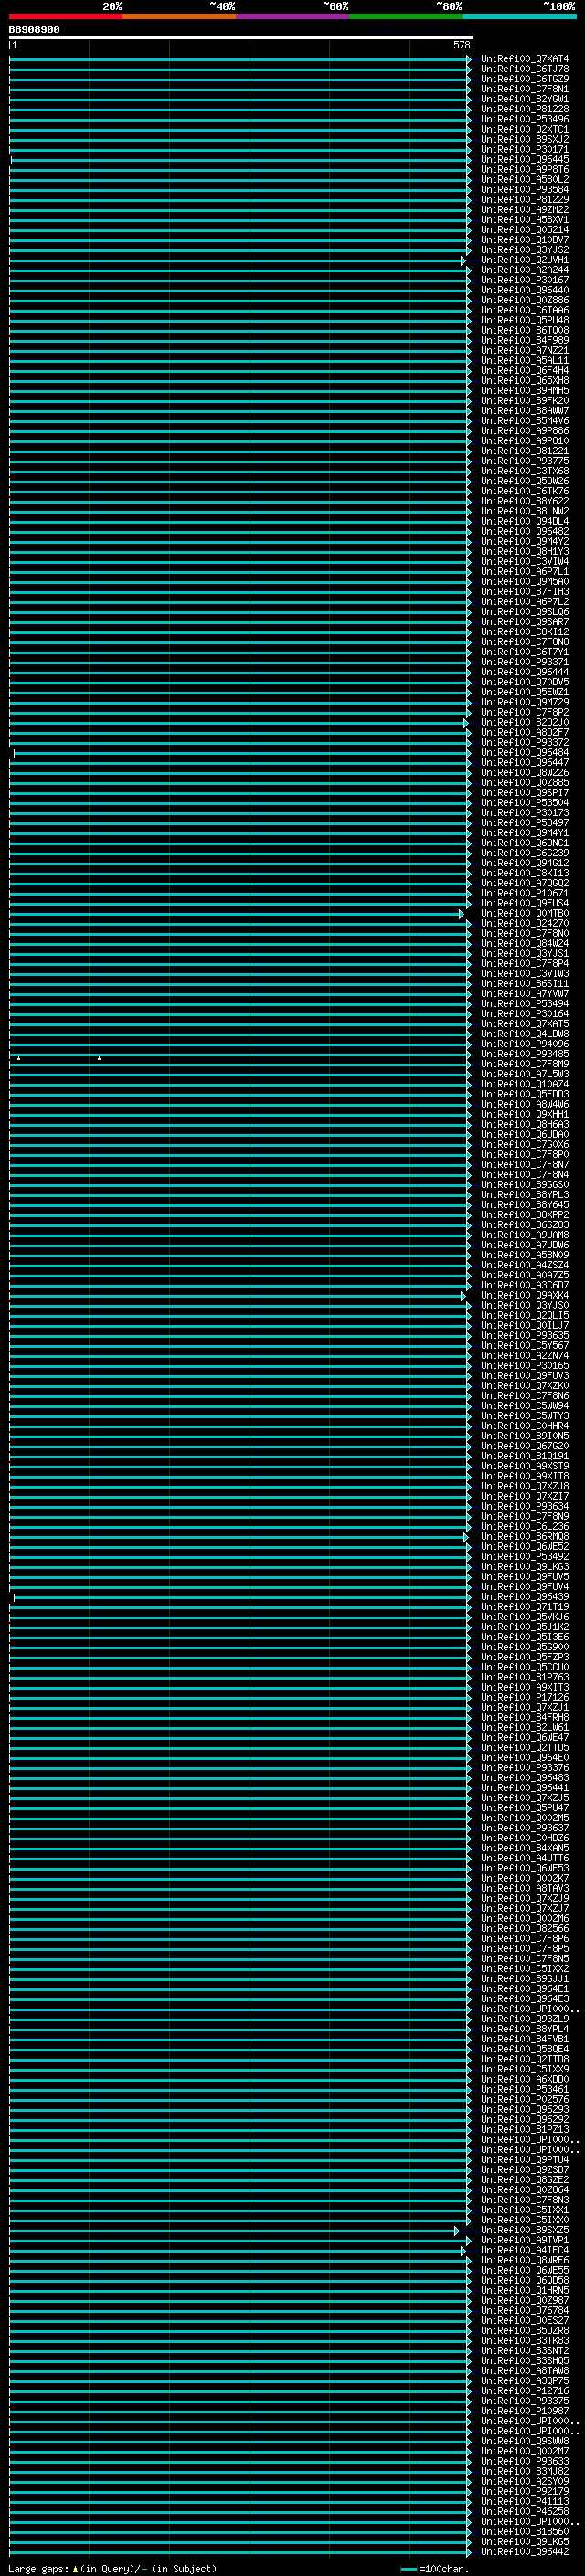Select the UniRef100_Q71T19 hit label

pyautogui.click(x=525, y=1606)
